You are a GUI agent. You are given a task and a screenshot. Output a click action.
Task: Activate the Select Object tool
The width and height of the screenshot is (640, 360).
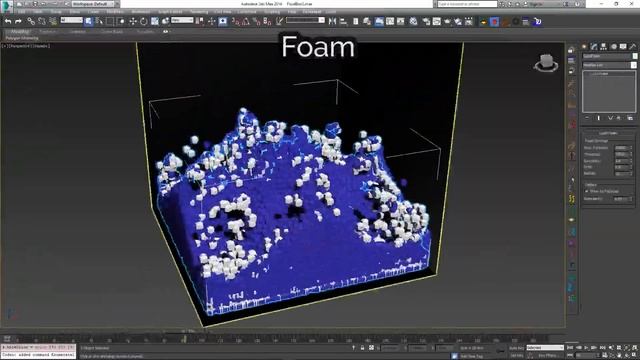point(89,21)
